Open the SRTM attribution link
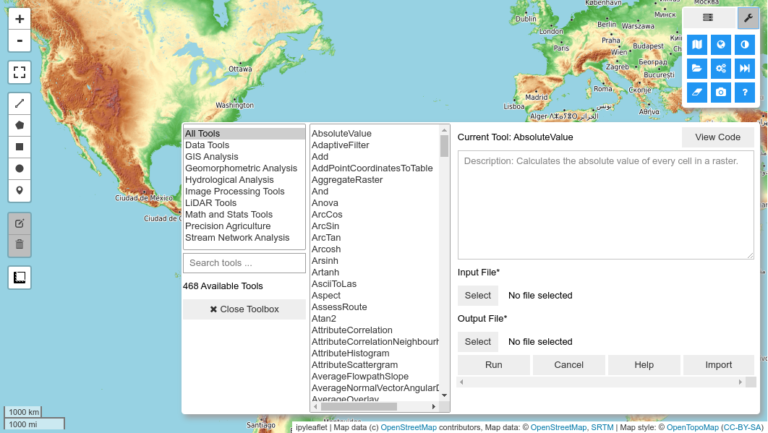The image size is (768, 433). [602, 428]
